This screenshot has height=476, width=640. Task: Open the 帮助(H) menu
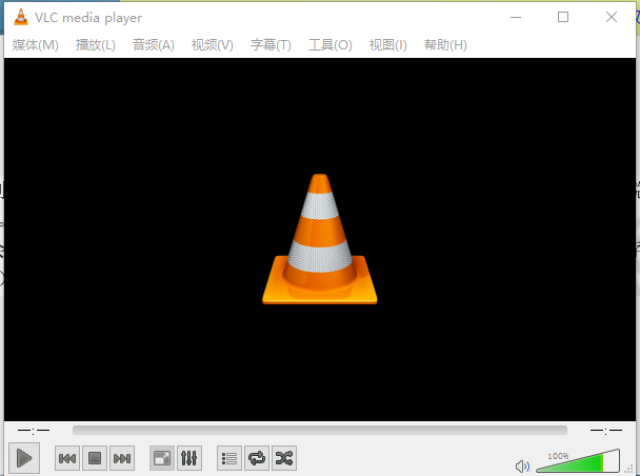click(445, 44)
